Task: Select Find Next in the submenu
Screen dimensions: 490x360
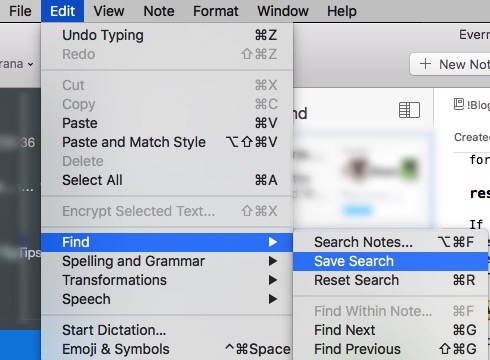Action: pyautogui.click(x=390, y=330)
